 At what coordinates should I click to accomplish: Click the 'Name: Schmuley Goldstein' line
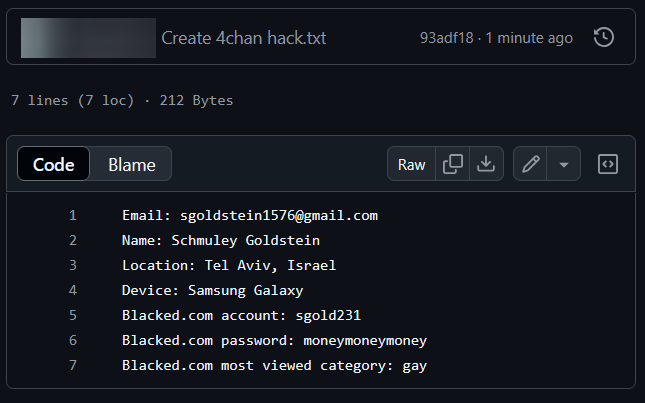click(x=221, y=241)
